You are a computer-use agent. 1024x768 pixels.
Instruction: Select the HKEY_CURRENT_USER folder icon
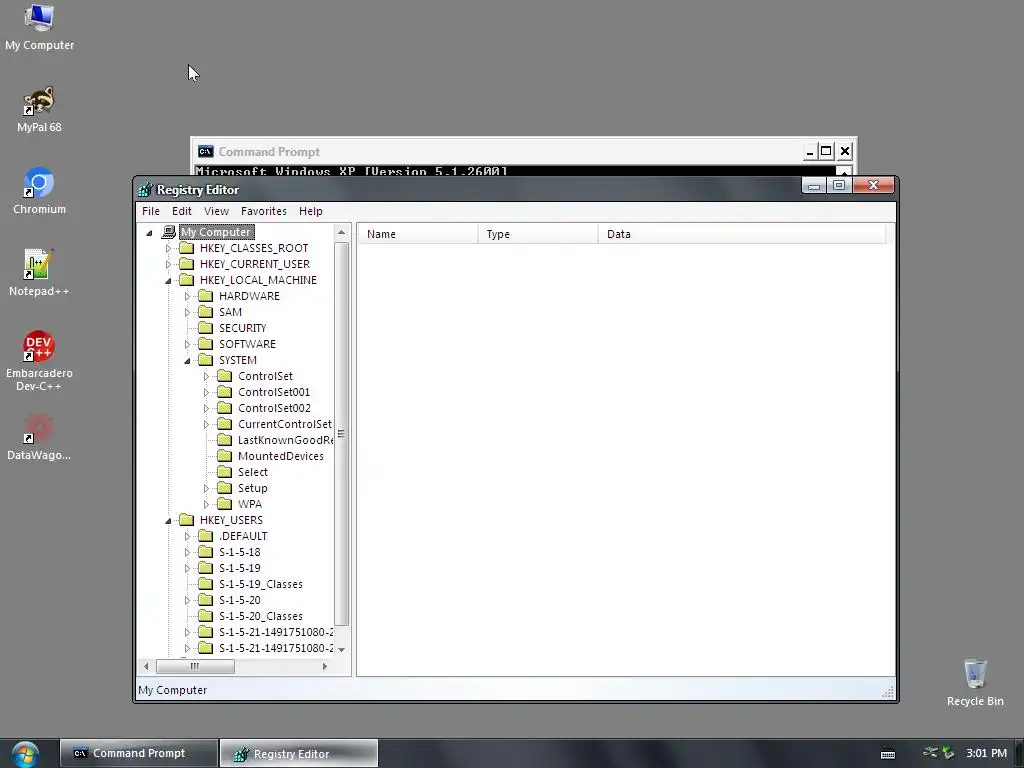[187, 264]
